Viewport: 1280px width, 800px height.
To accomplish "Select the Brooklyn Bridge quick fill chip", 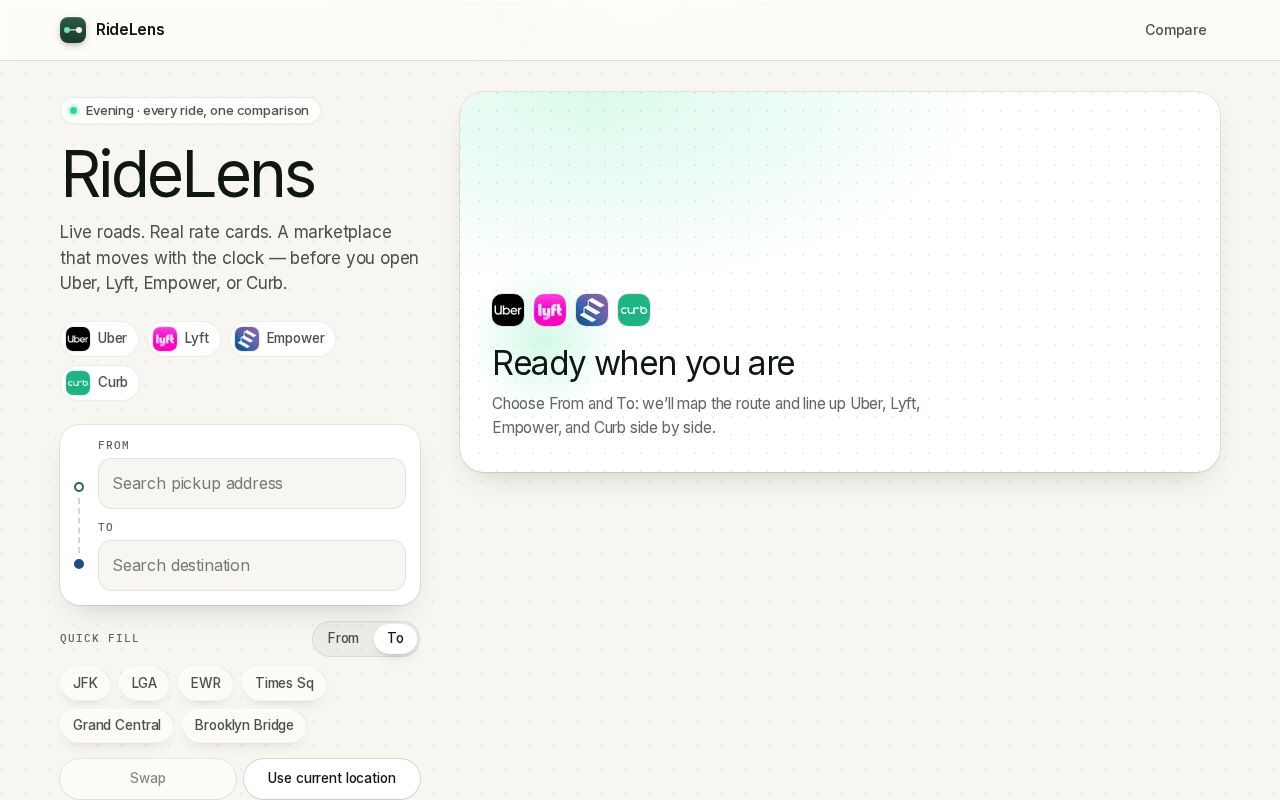I will tap(244, 725).
